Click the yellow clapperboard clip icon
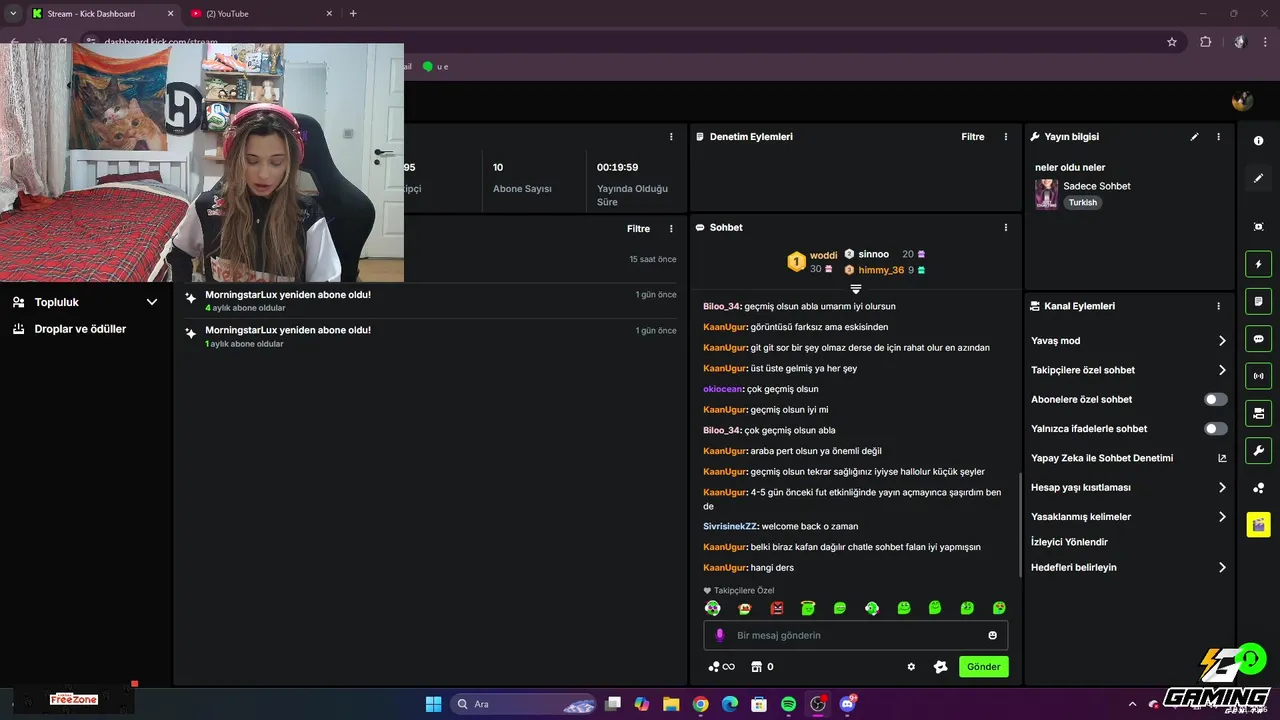 (1258, 524)
